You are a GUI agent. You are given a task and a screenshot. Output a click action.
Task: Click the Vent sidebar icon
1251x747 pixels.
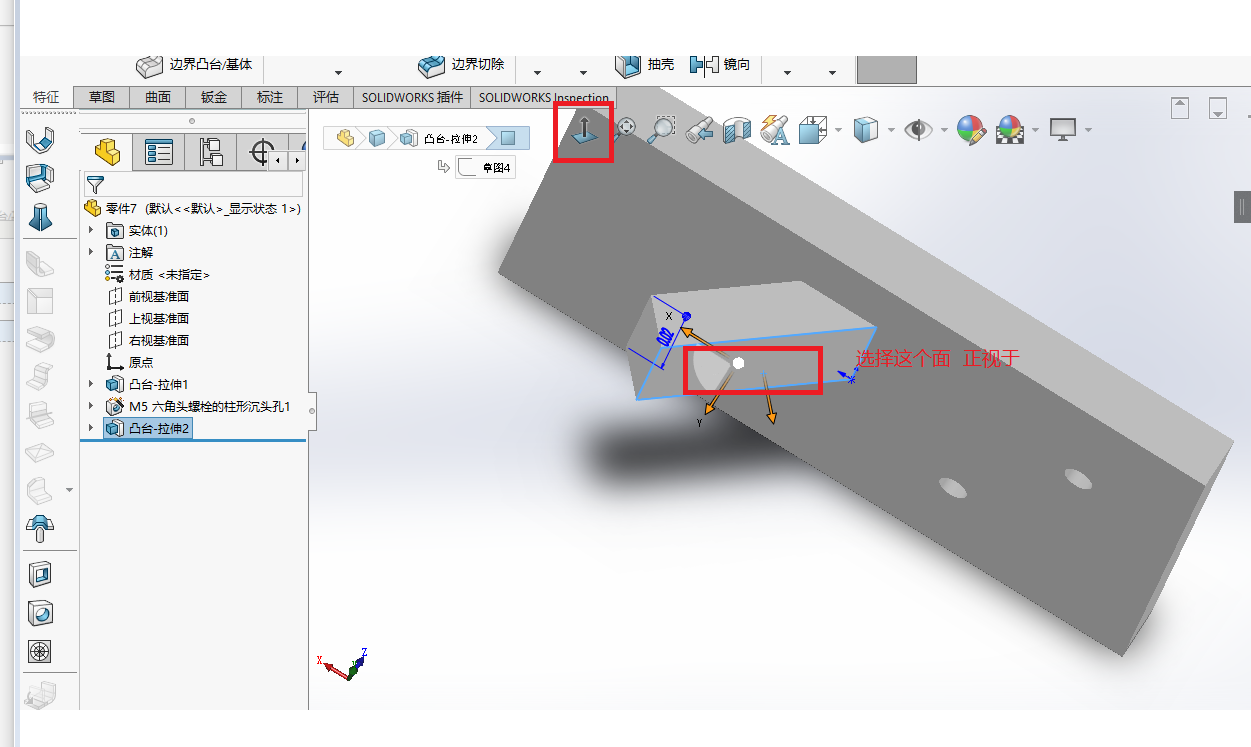coord(40,652)
